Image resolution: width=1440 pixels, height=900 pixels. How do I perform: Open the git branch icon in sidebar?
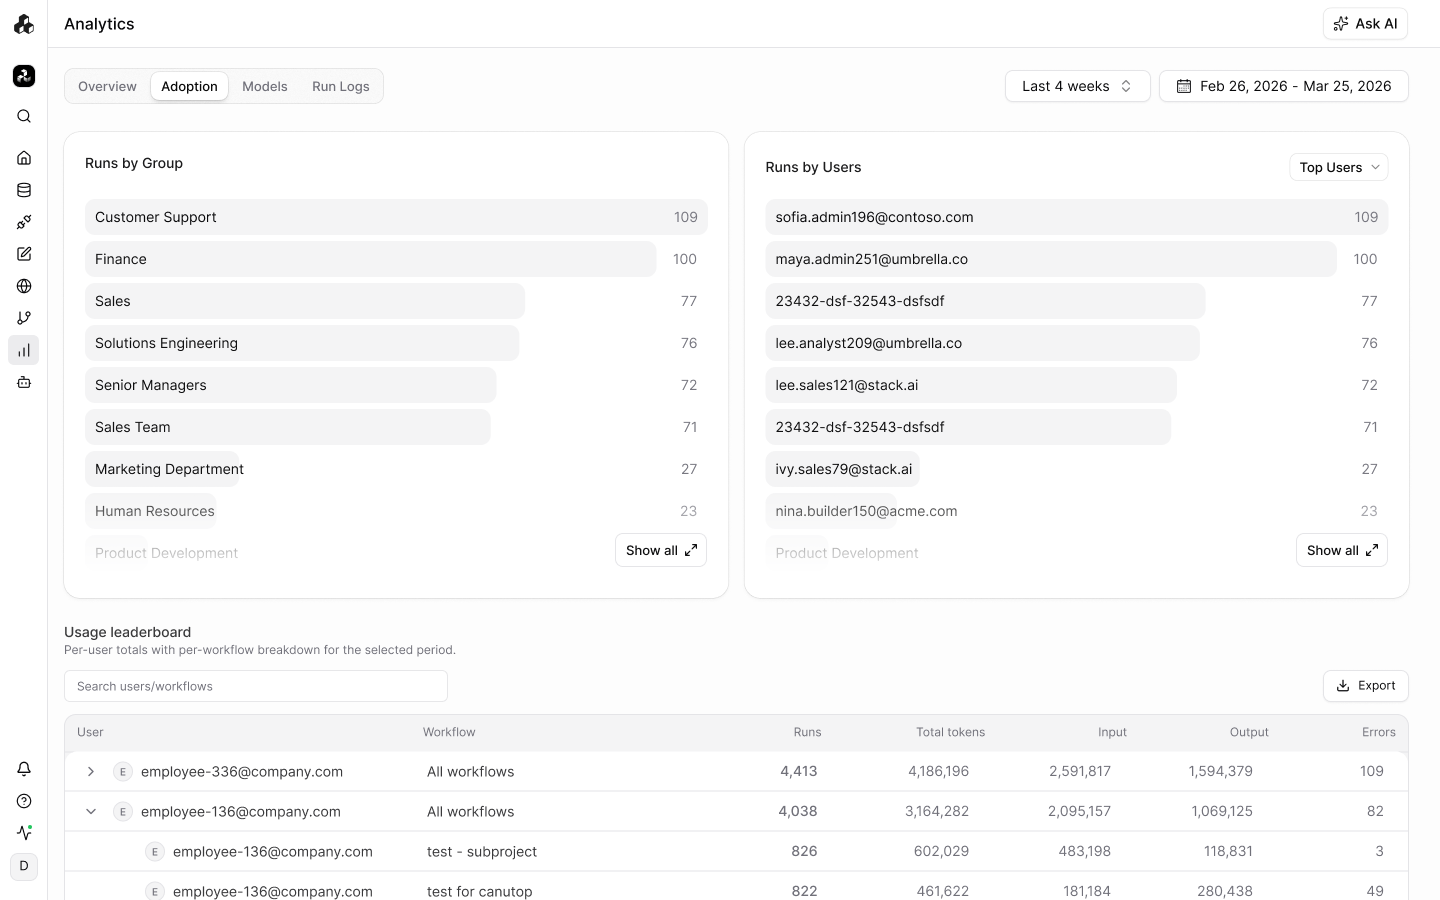24,318
